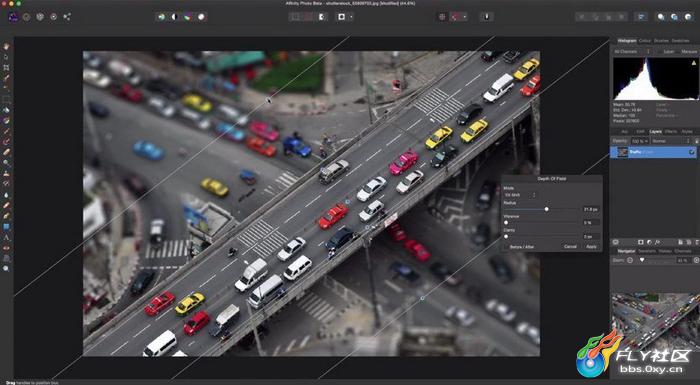Select the Gradient tool
The image size is (700, 385).
click(6, 120)
